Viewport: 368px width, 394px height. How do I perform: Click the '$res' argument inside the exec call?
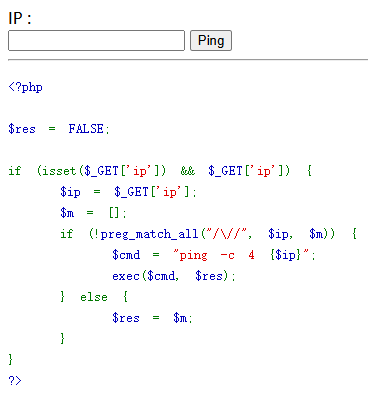(x=209, y=276)
